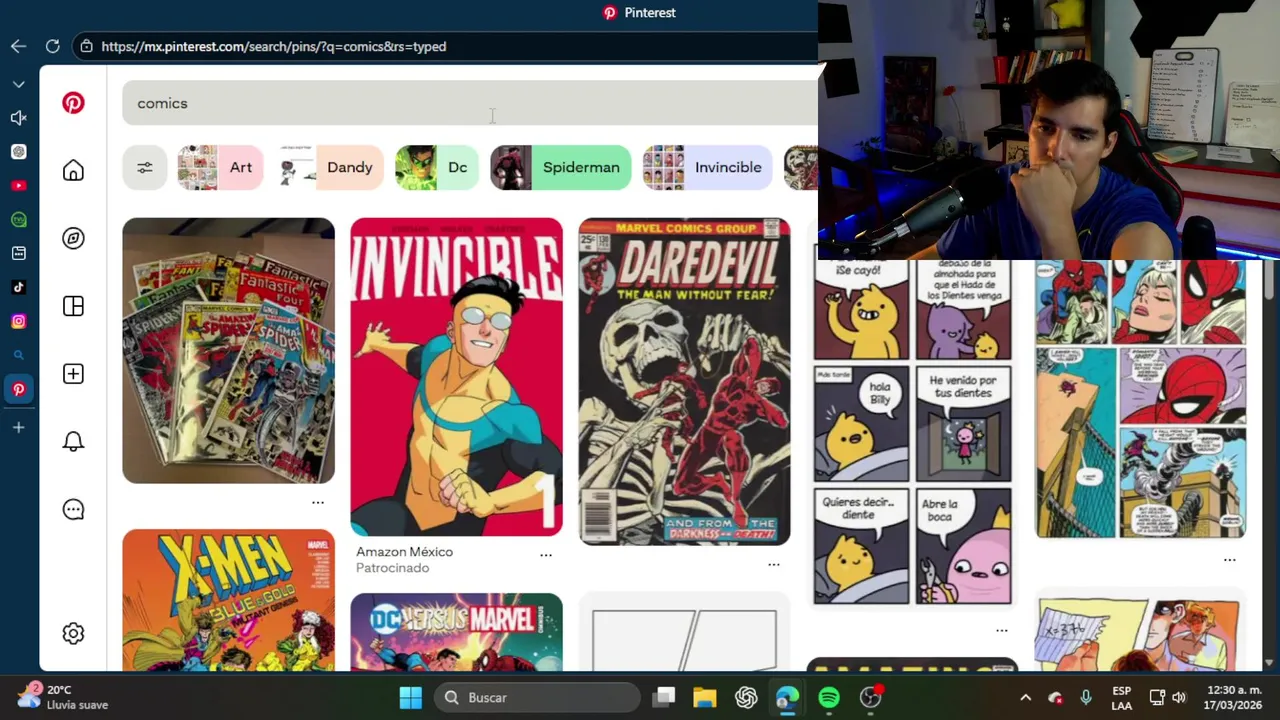The width and height of the screenshot is (1280, 720).
Task: Open the Windows Start menu
Action: 410,697
